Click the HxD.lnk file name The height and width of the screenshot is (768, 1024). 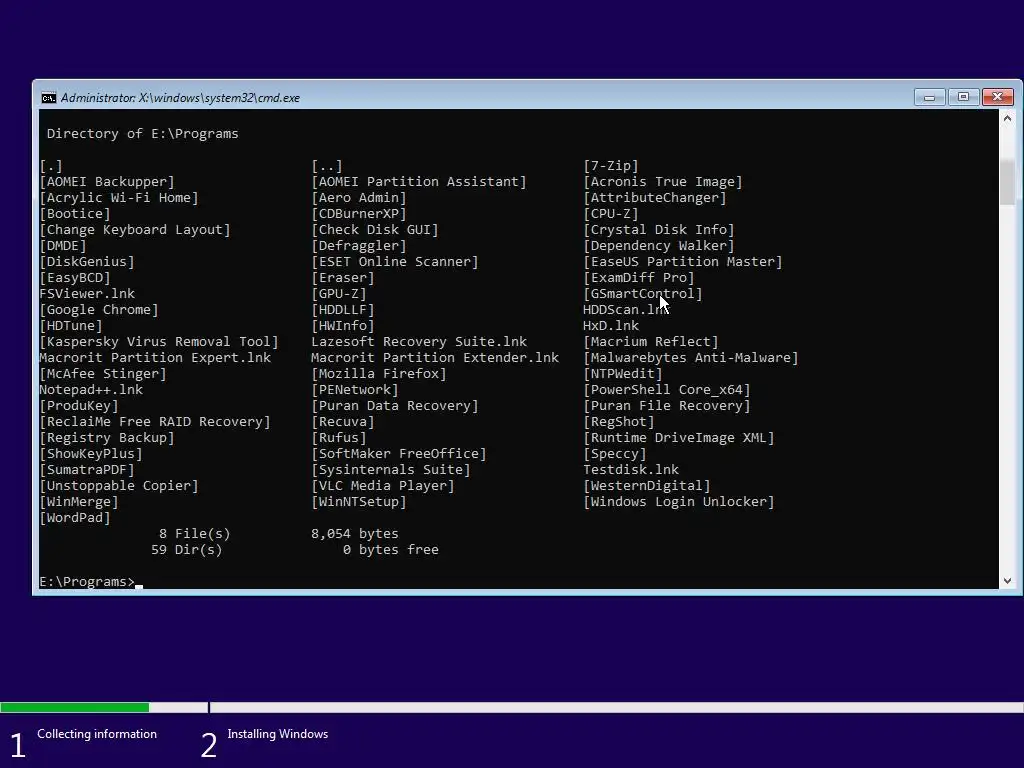pos(611,326)
